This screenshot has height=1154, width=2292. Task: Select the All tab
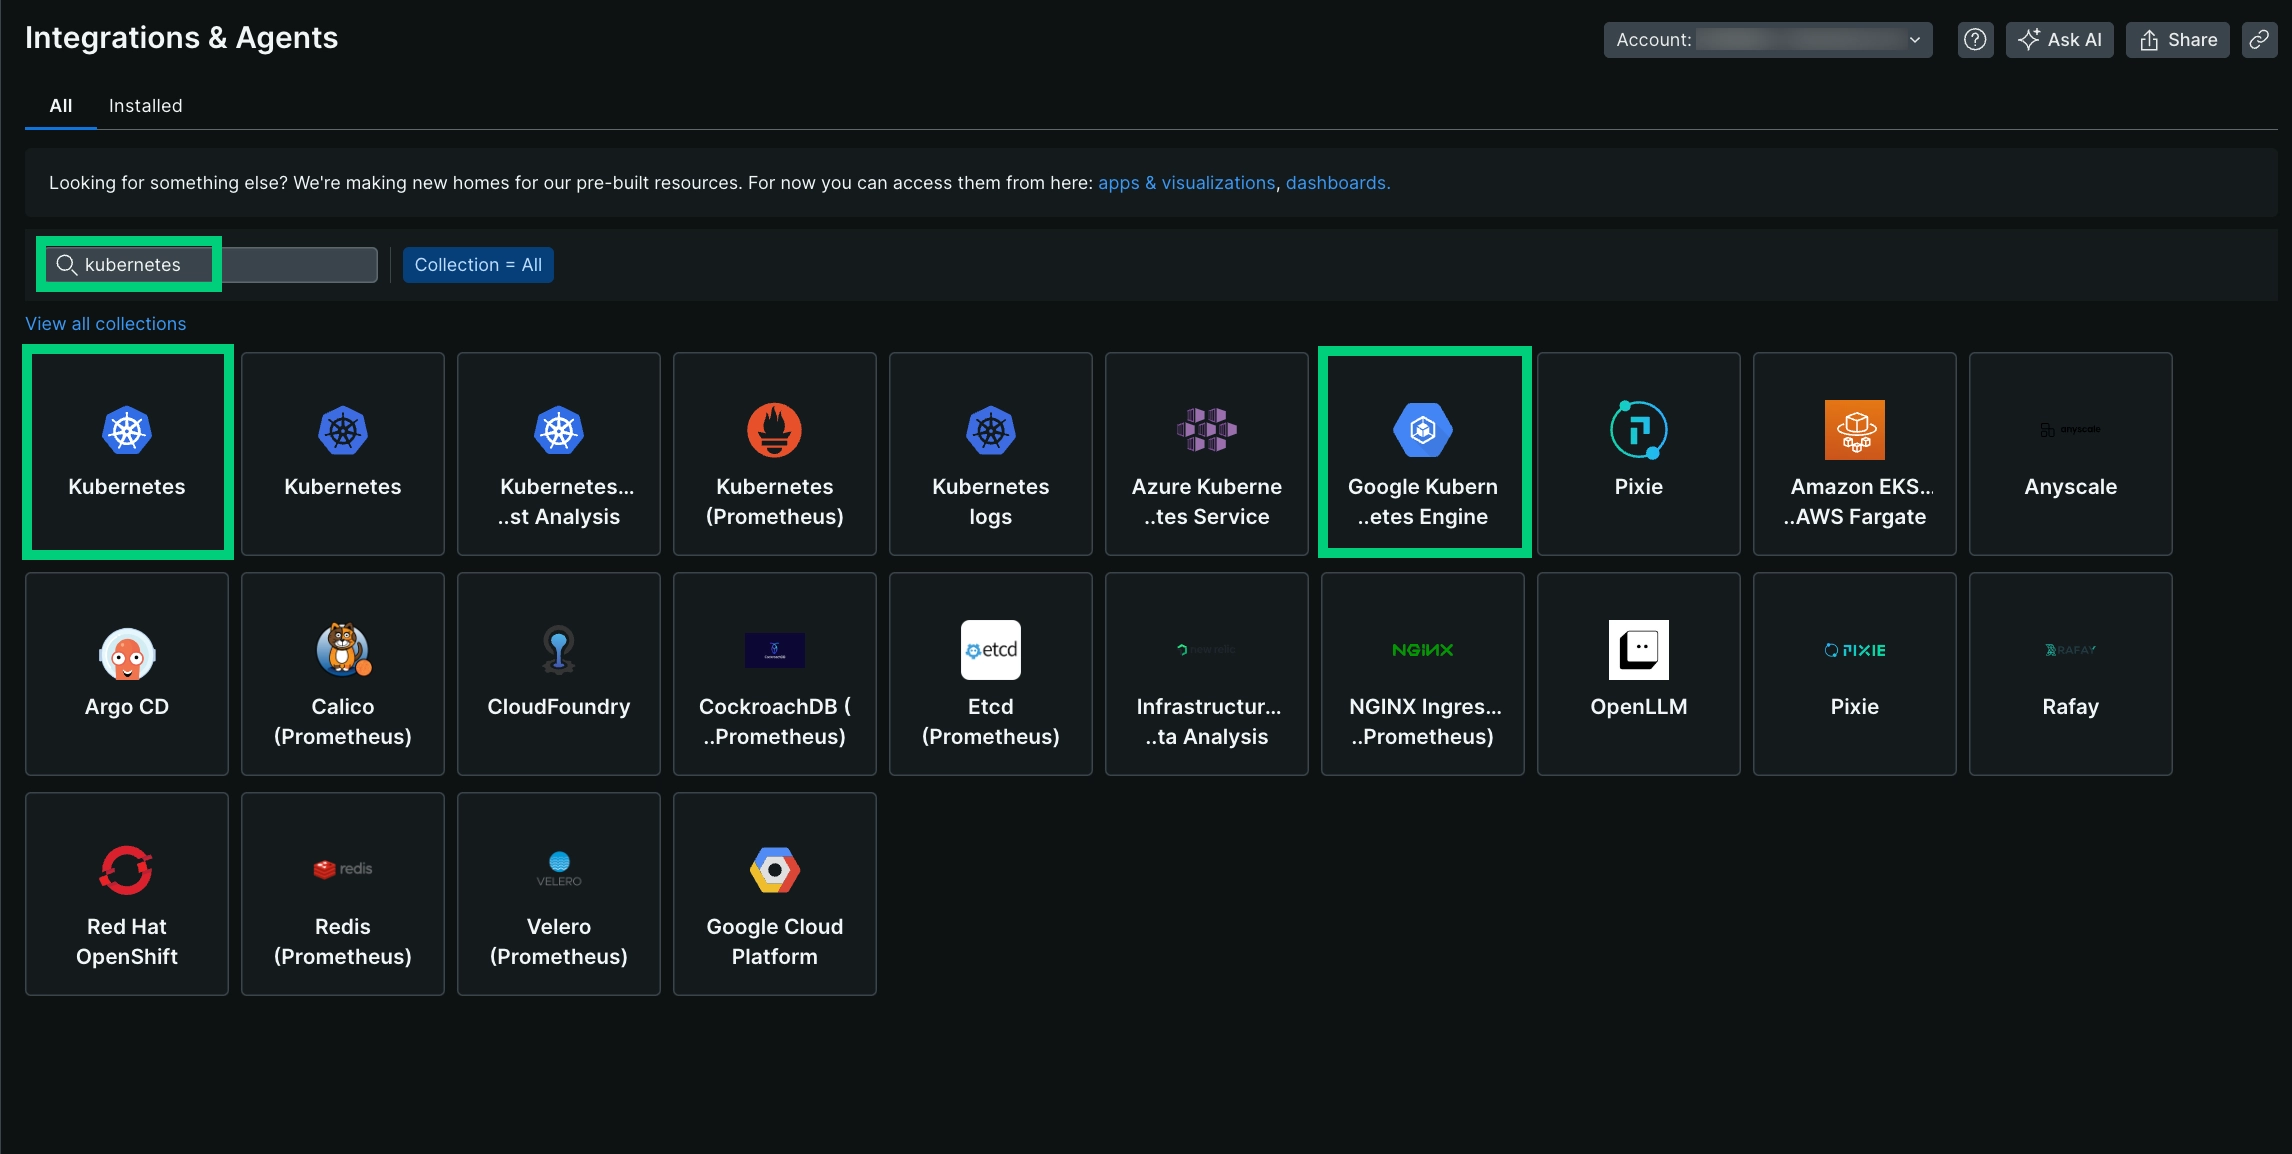tap(61, 106)
